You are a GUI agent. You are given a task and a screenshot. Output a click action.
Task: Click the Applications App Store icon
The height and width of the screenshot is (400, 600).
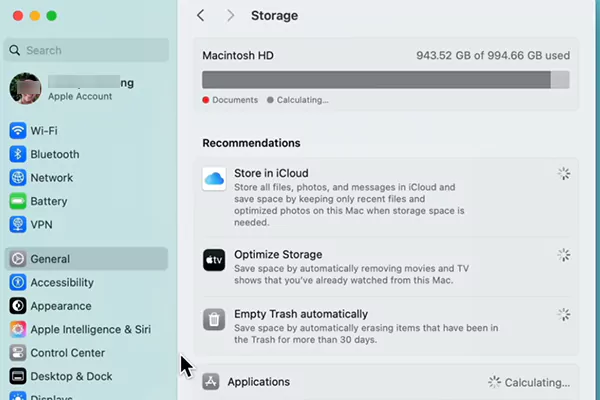pos(210,382)
